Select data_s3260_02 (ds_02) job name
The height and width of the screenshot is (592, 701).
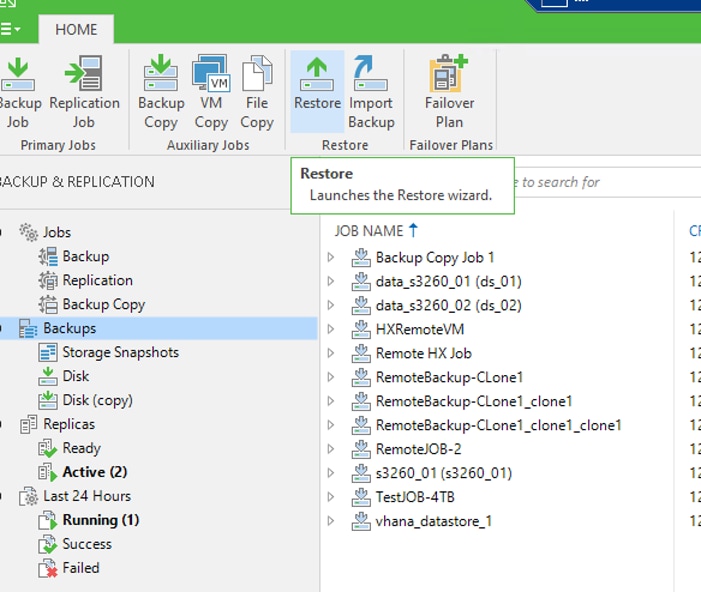[449, 305]
